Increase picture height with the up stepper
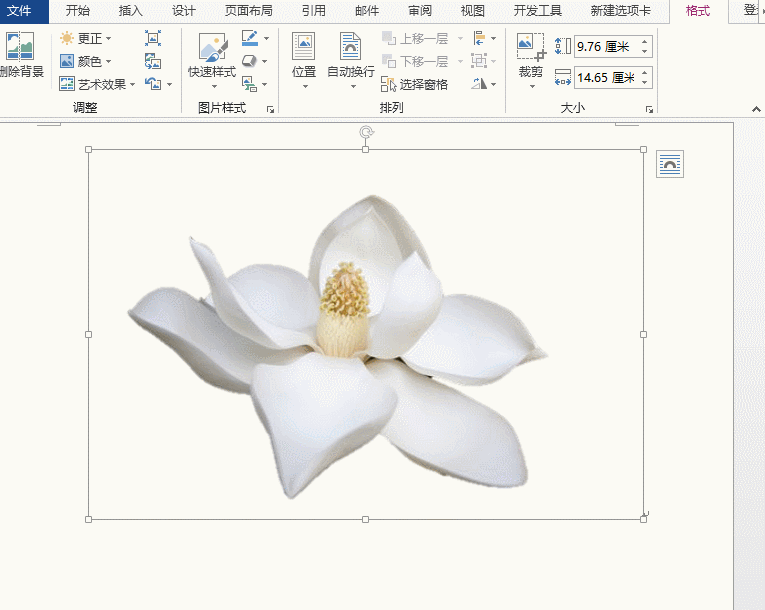 (x=645, y=41)
